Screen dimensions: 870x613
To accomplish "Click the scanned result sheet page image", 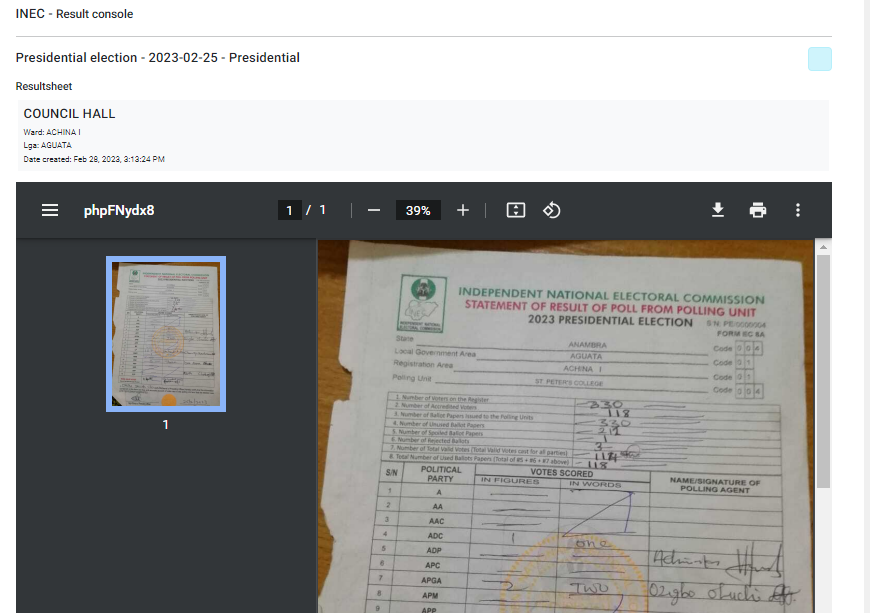I will tap(566, 426).
